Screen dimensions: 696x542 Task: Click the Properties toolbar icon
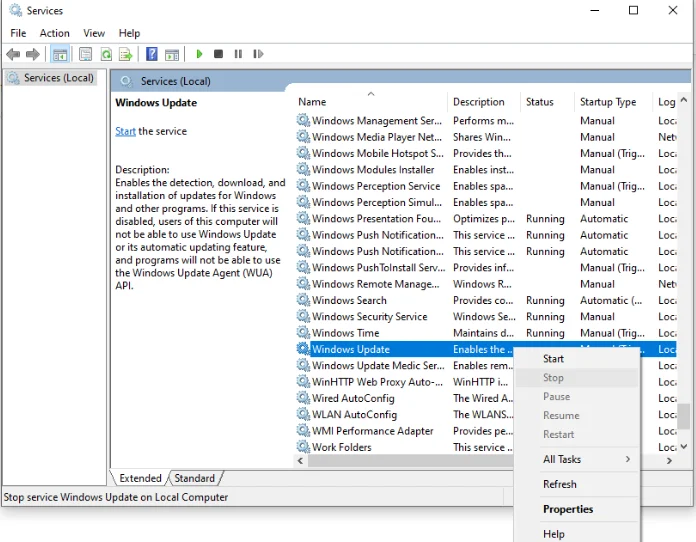[x=85, y=54]
